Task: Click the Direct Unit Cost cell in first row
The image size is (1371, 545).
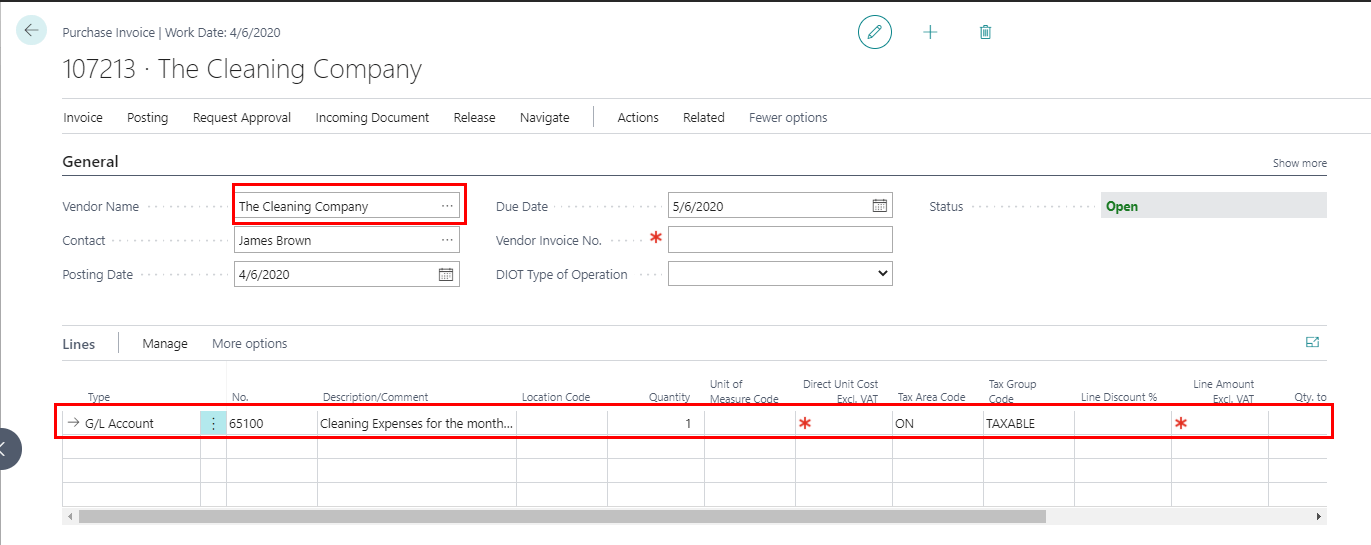Action: coord(844,423)
